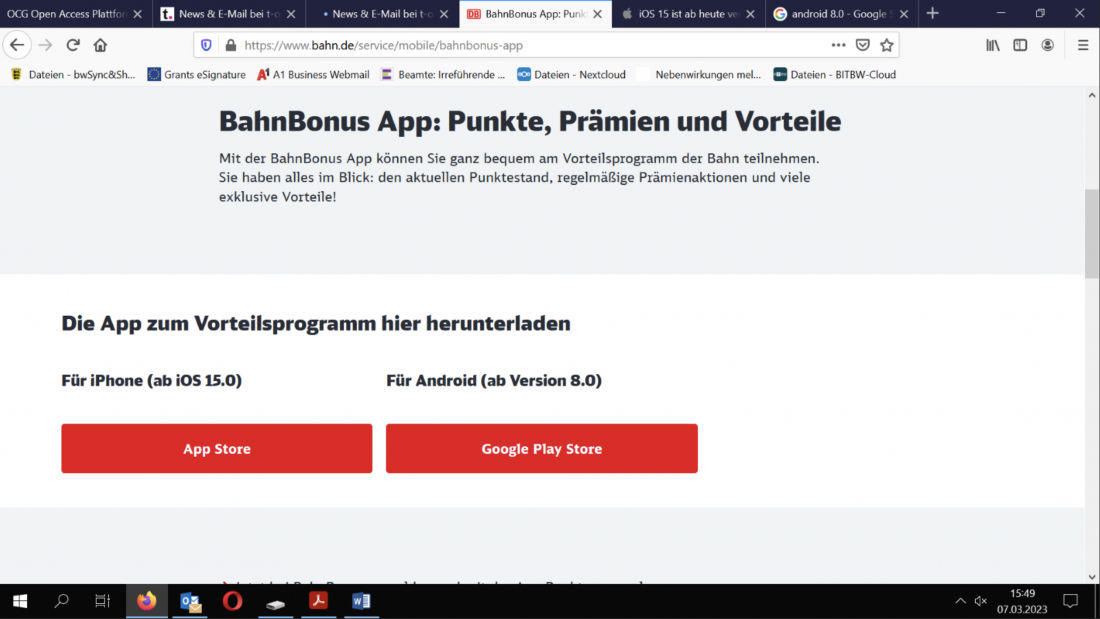Open the hamburger application menu

(1082, 45)
